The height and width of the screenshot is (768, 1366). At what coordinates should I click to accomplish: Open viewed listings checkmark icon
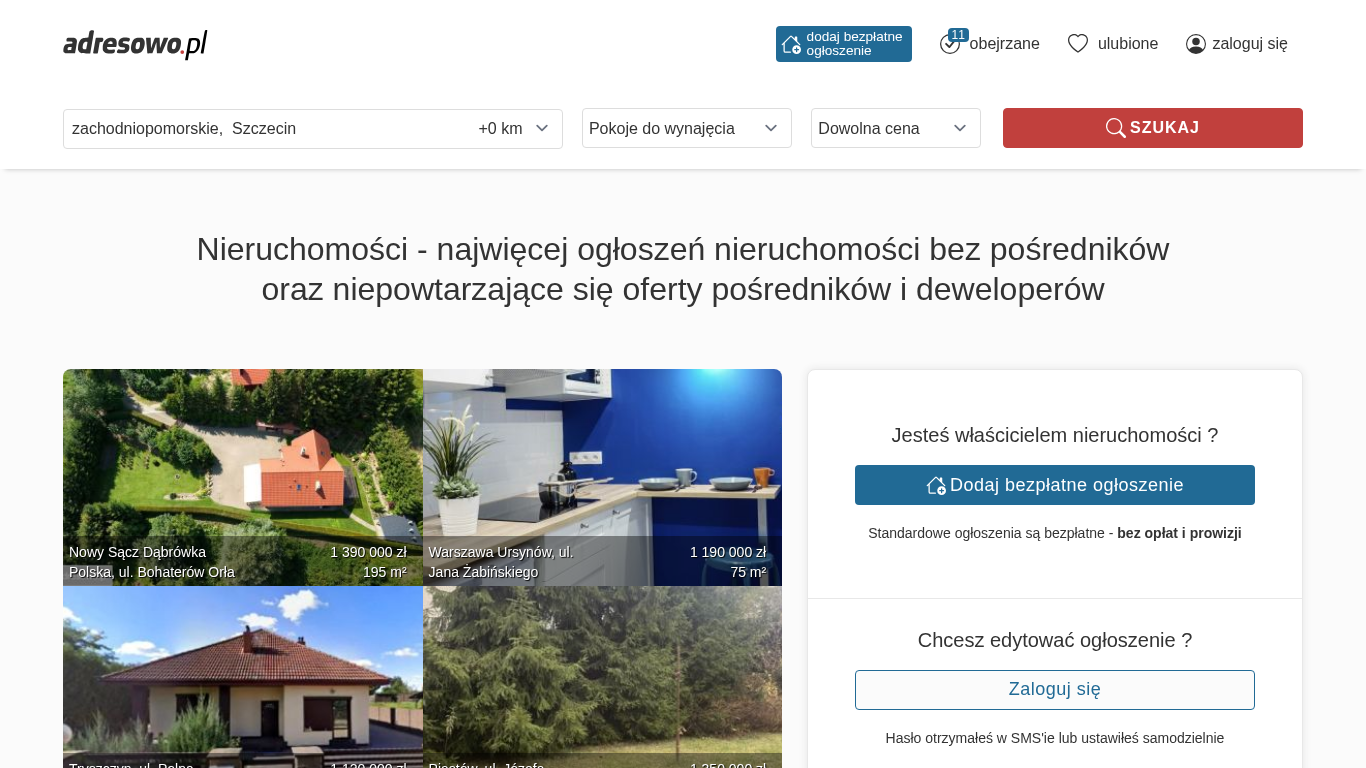pyautogui.click(x=949, y=44)
